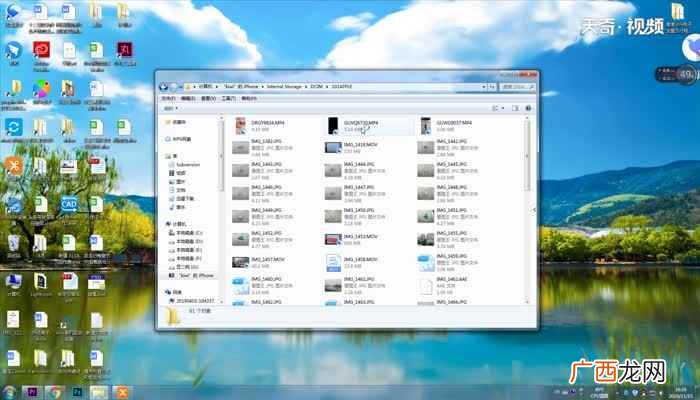
Task: Open Adobe Photoshop from the taskbar
Action: pyautogui.click(x=77, y=393)
